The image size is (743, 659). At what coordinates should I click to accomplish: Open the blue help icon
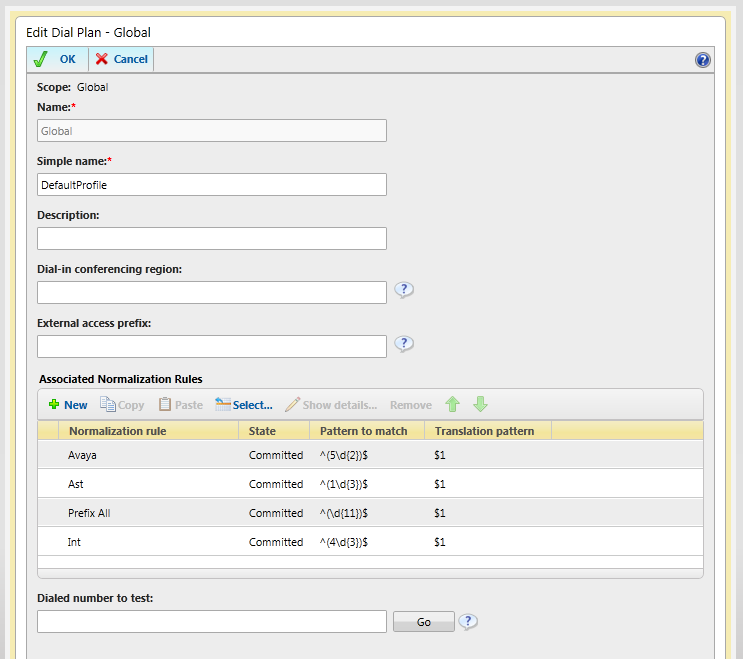point(703,60)
